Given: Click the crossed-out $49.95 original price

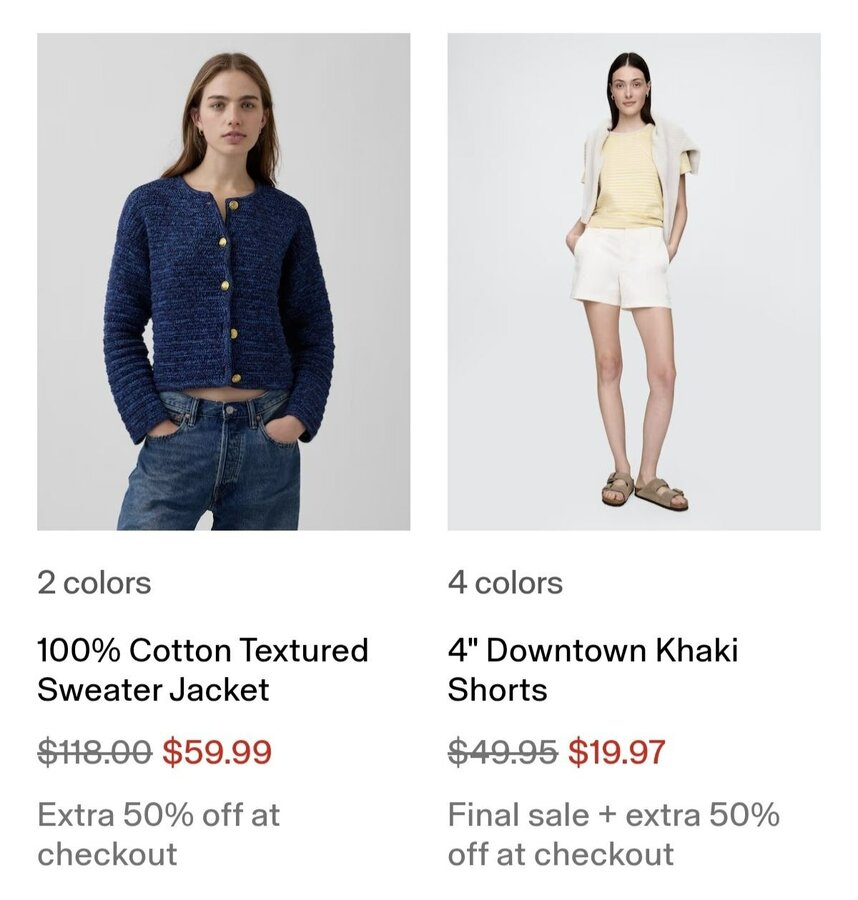Looking at the screenshot, I should pyautogui.click(x=502, y=752).
